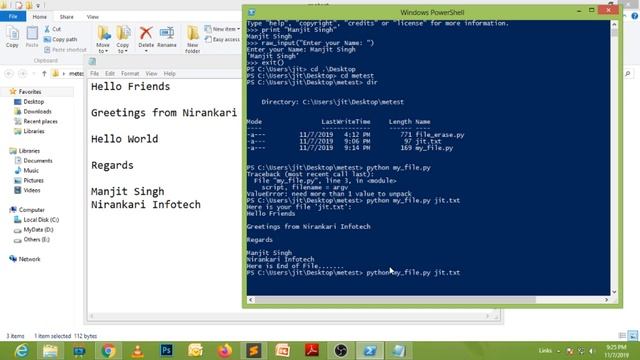Open Notepad's Help menu

point(169,73)
